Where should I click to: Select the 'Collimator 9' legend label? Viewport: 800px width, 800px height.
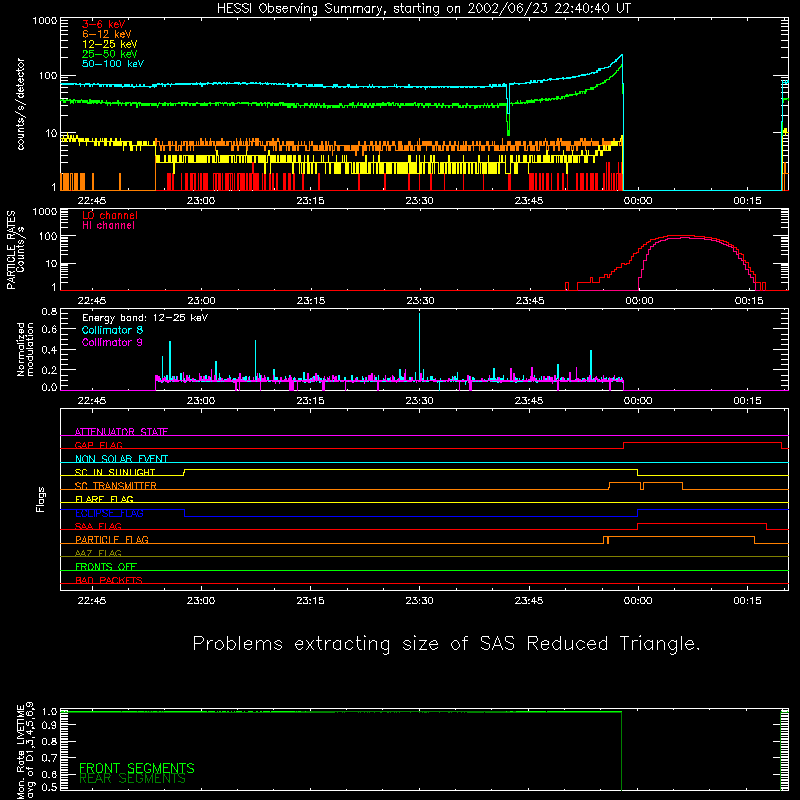coord(112,342)
